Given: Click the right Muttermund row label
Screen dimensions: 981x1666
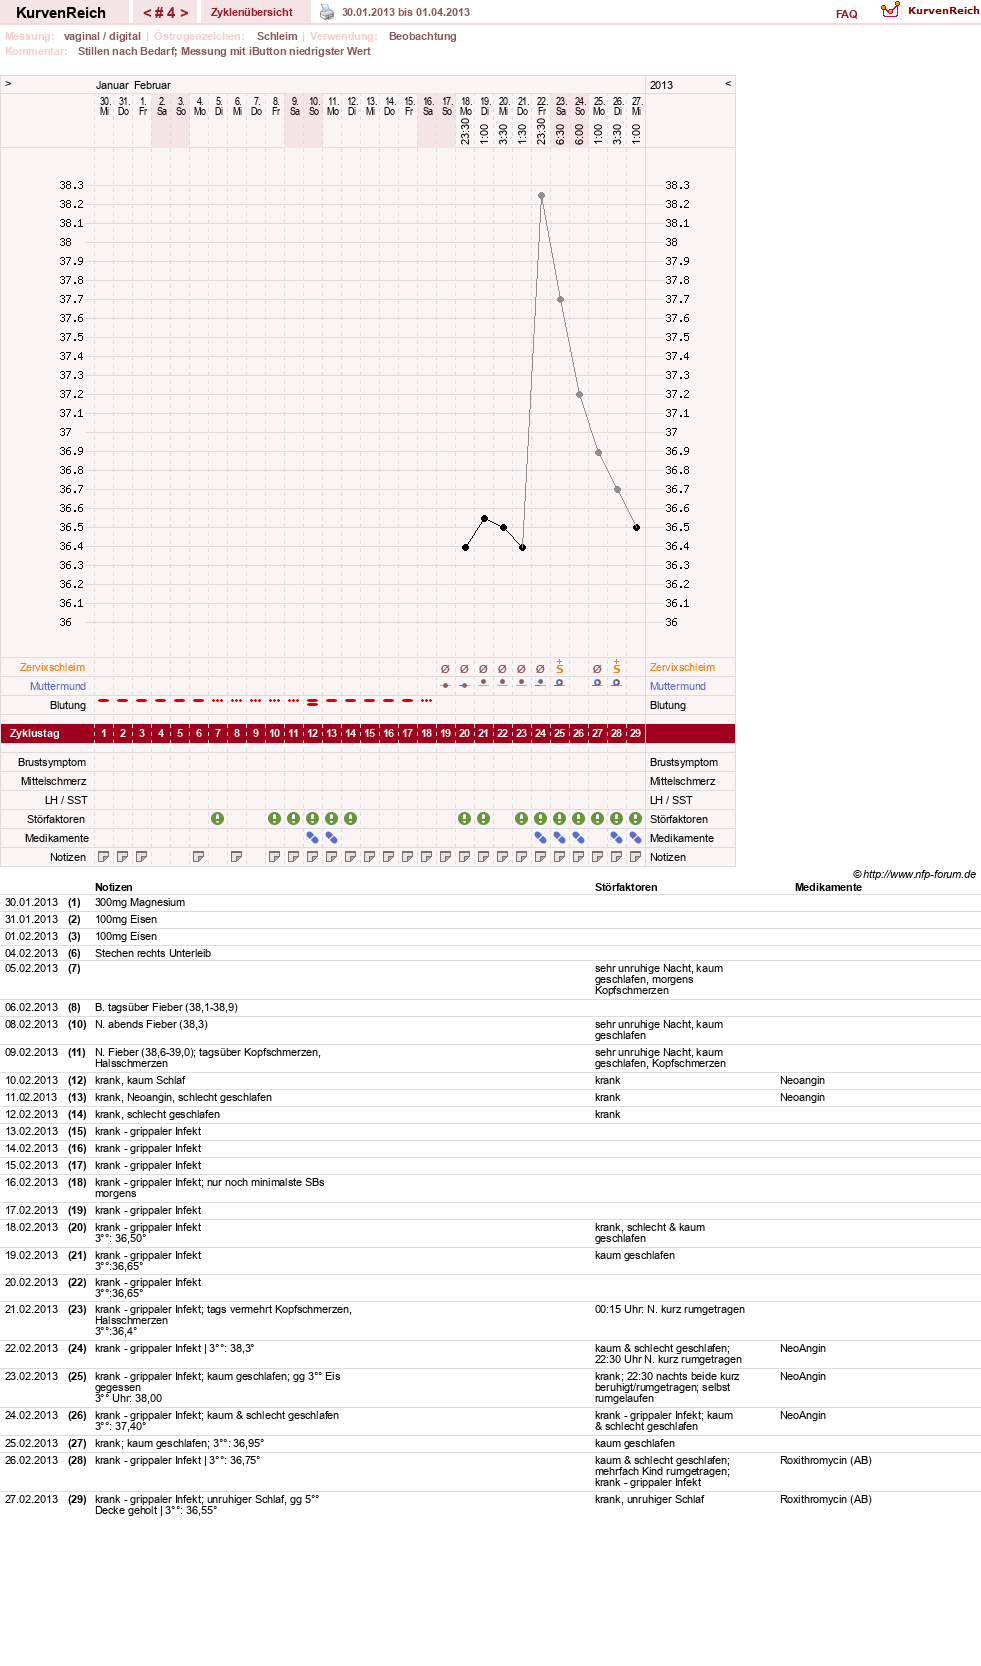Looking at the screenshot, I should tap(678, 686).
